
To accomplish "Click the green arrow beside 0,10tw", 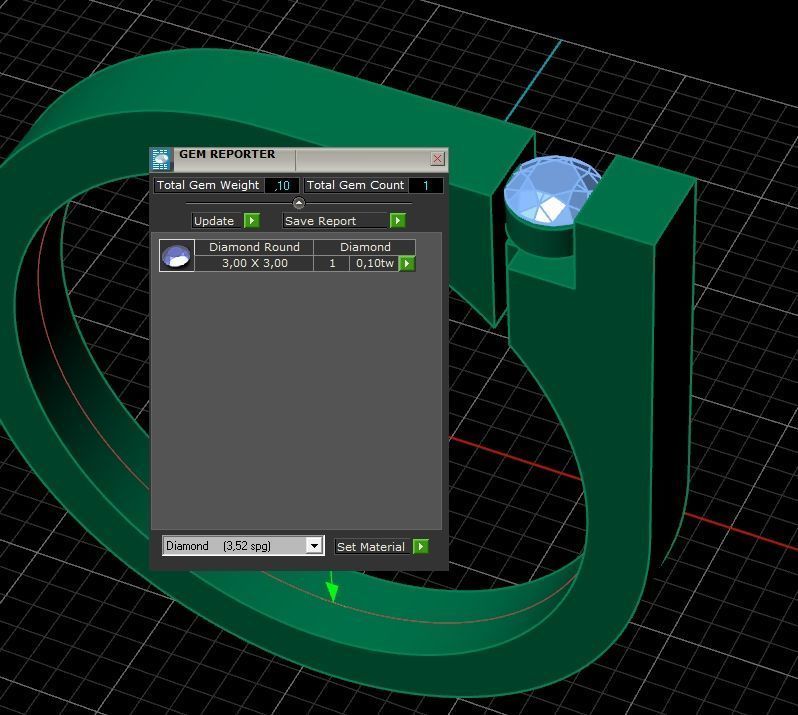I will 407,264.
